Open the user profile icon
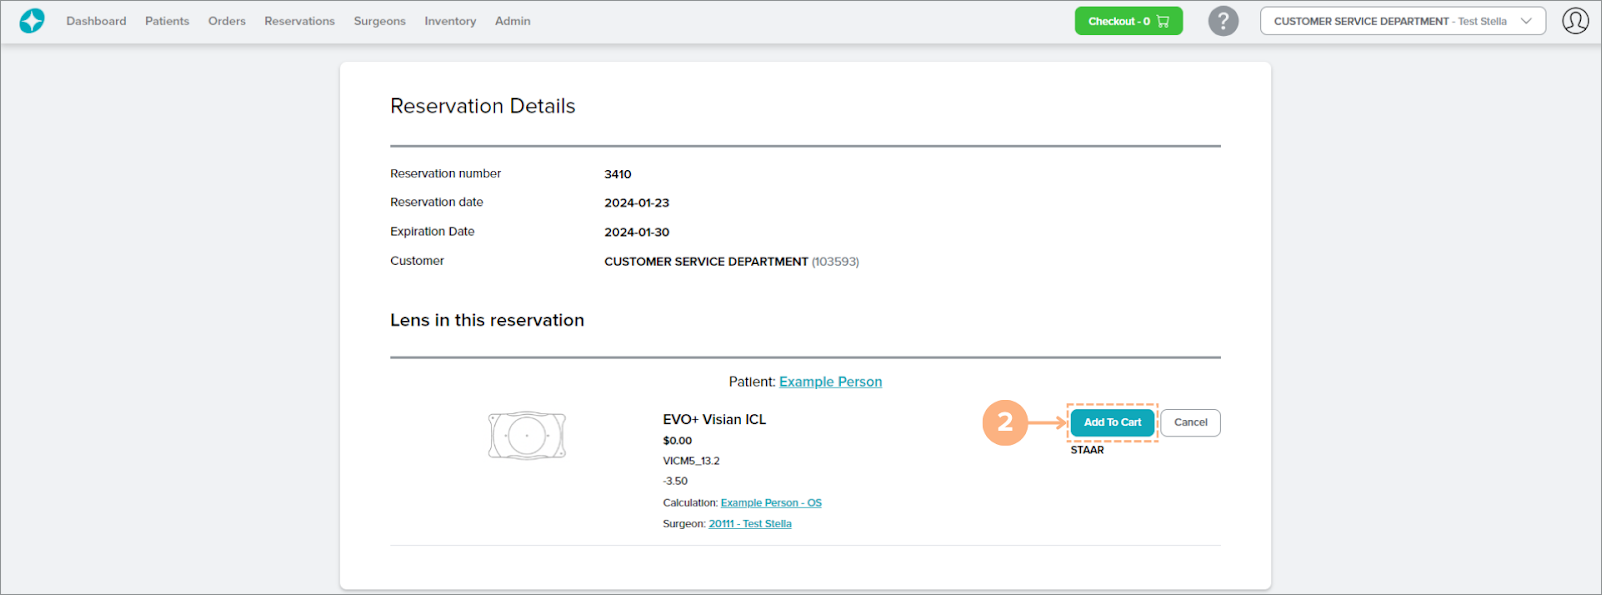This screenshot has height=595, width=1602. click(x=1575, y=21)
